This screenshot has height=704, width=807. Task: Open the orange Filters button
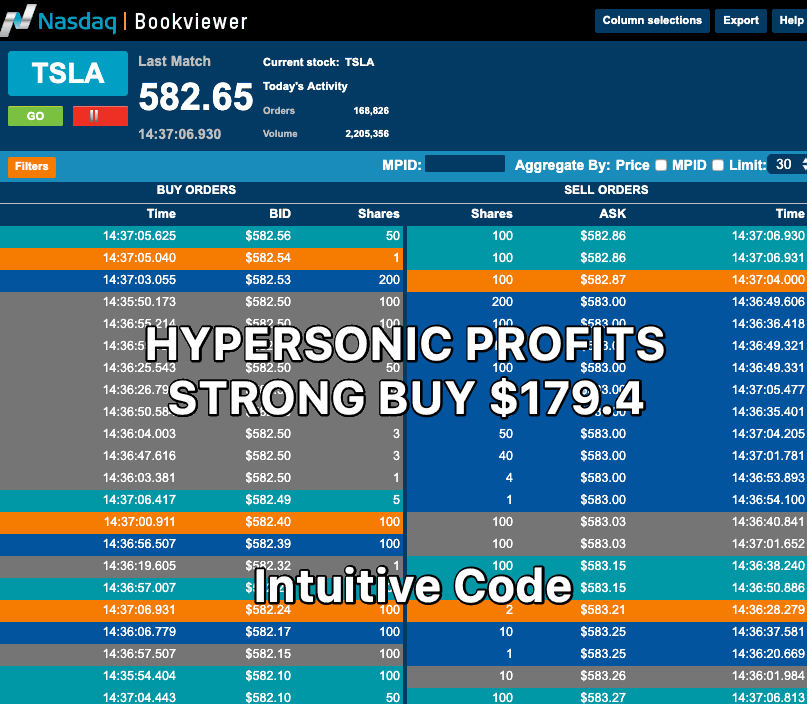(x=31, y=167)
